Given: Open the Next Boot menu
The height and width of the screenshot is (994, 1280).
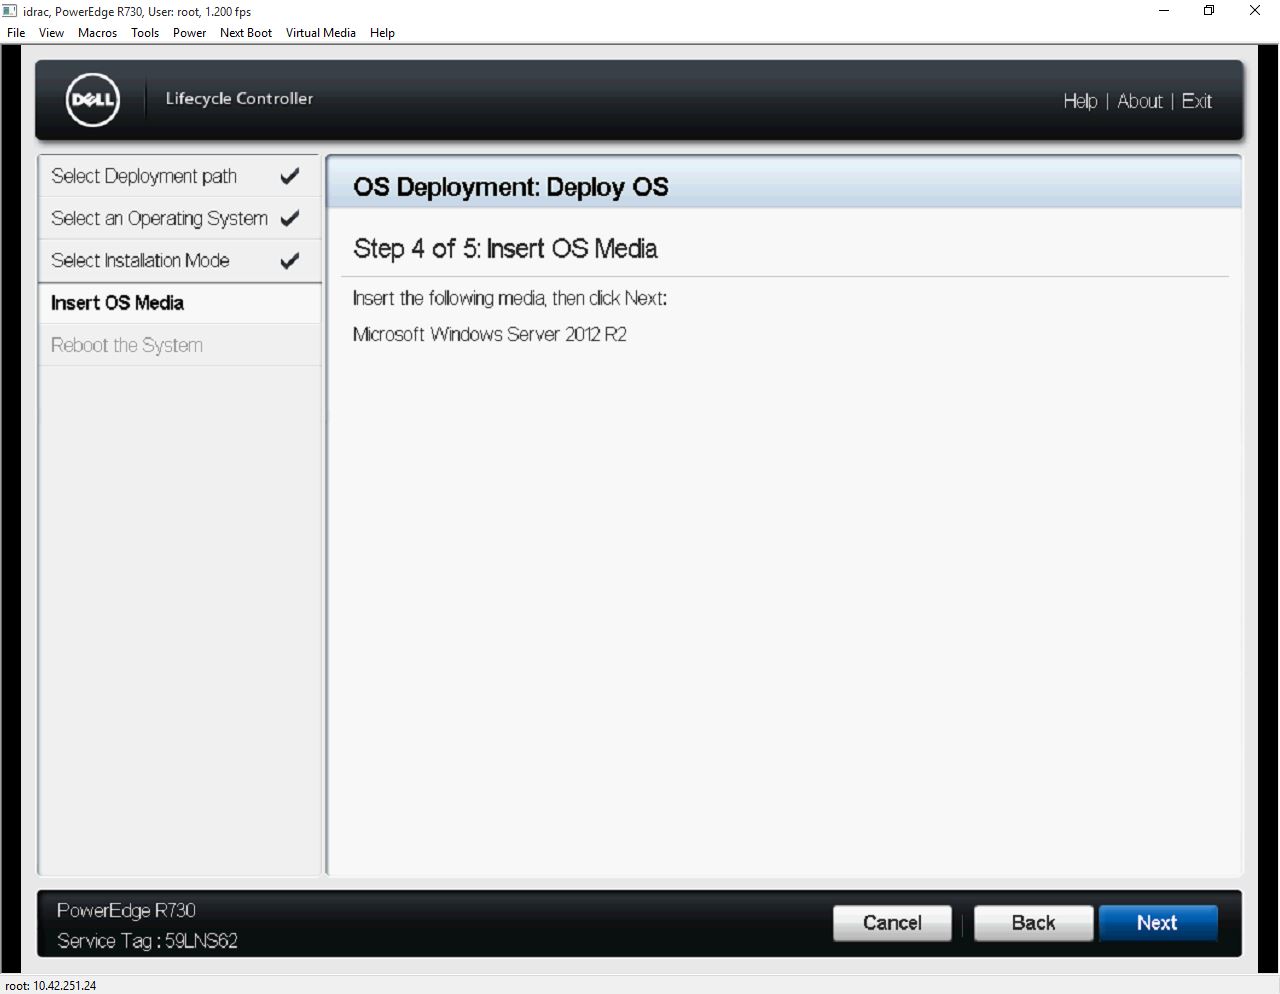Looking at the screenshot, I should point(246,33).
